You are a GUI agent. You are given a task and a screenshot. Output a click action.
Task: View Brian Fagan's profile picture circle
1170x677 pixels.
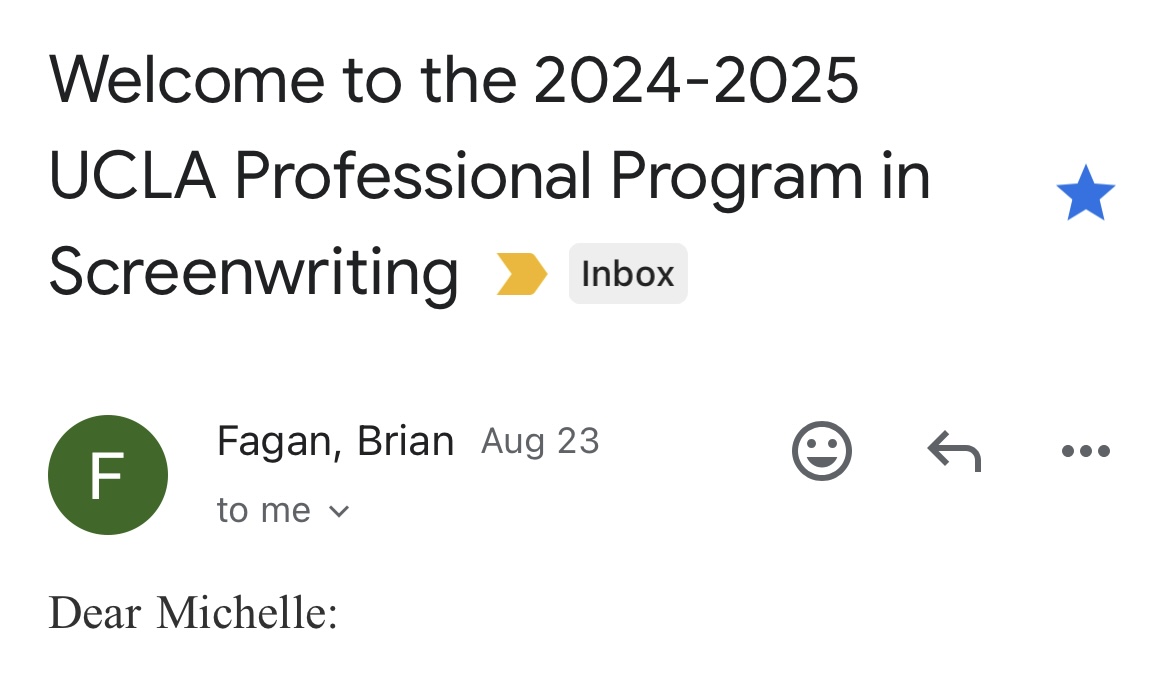(108, 475)
